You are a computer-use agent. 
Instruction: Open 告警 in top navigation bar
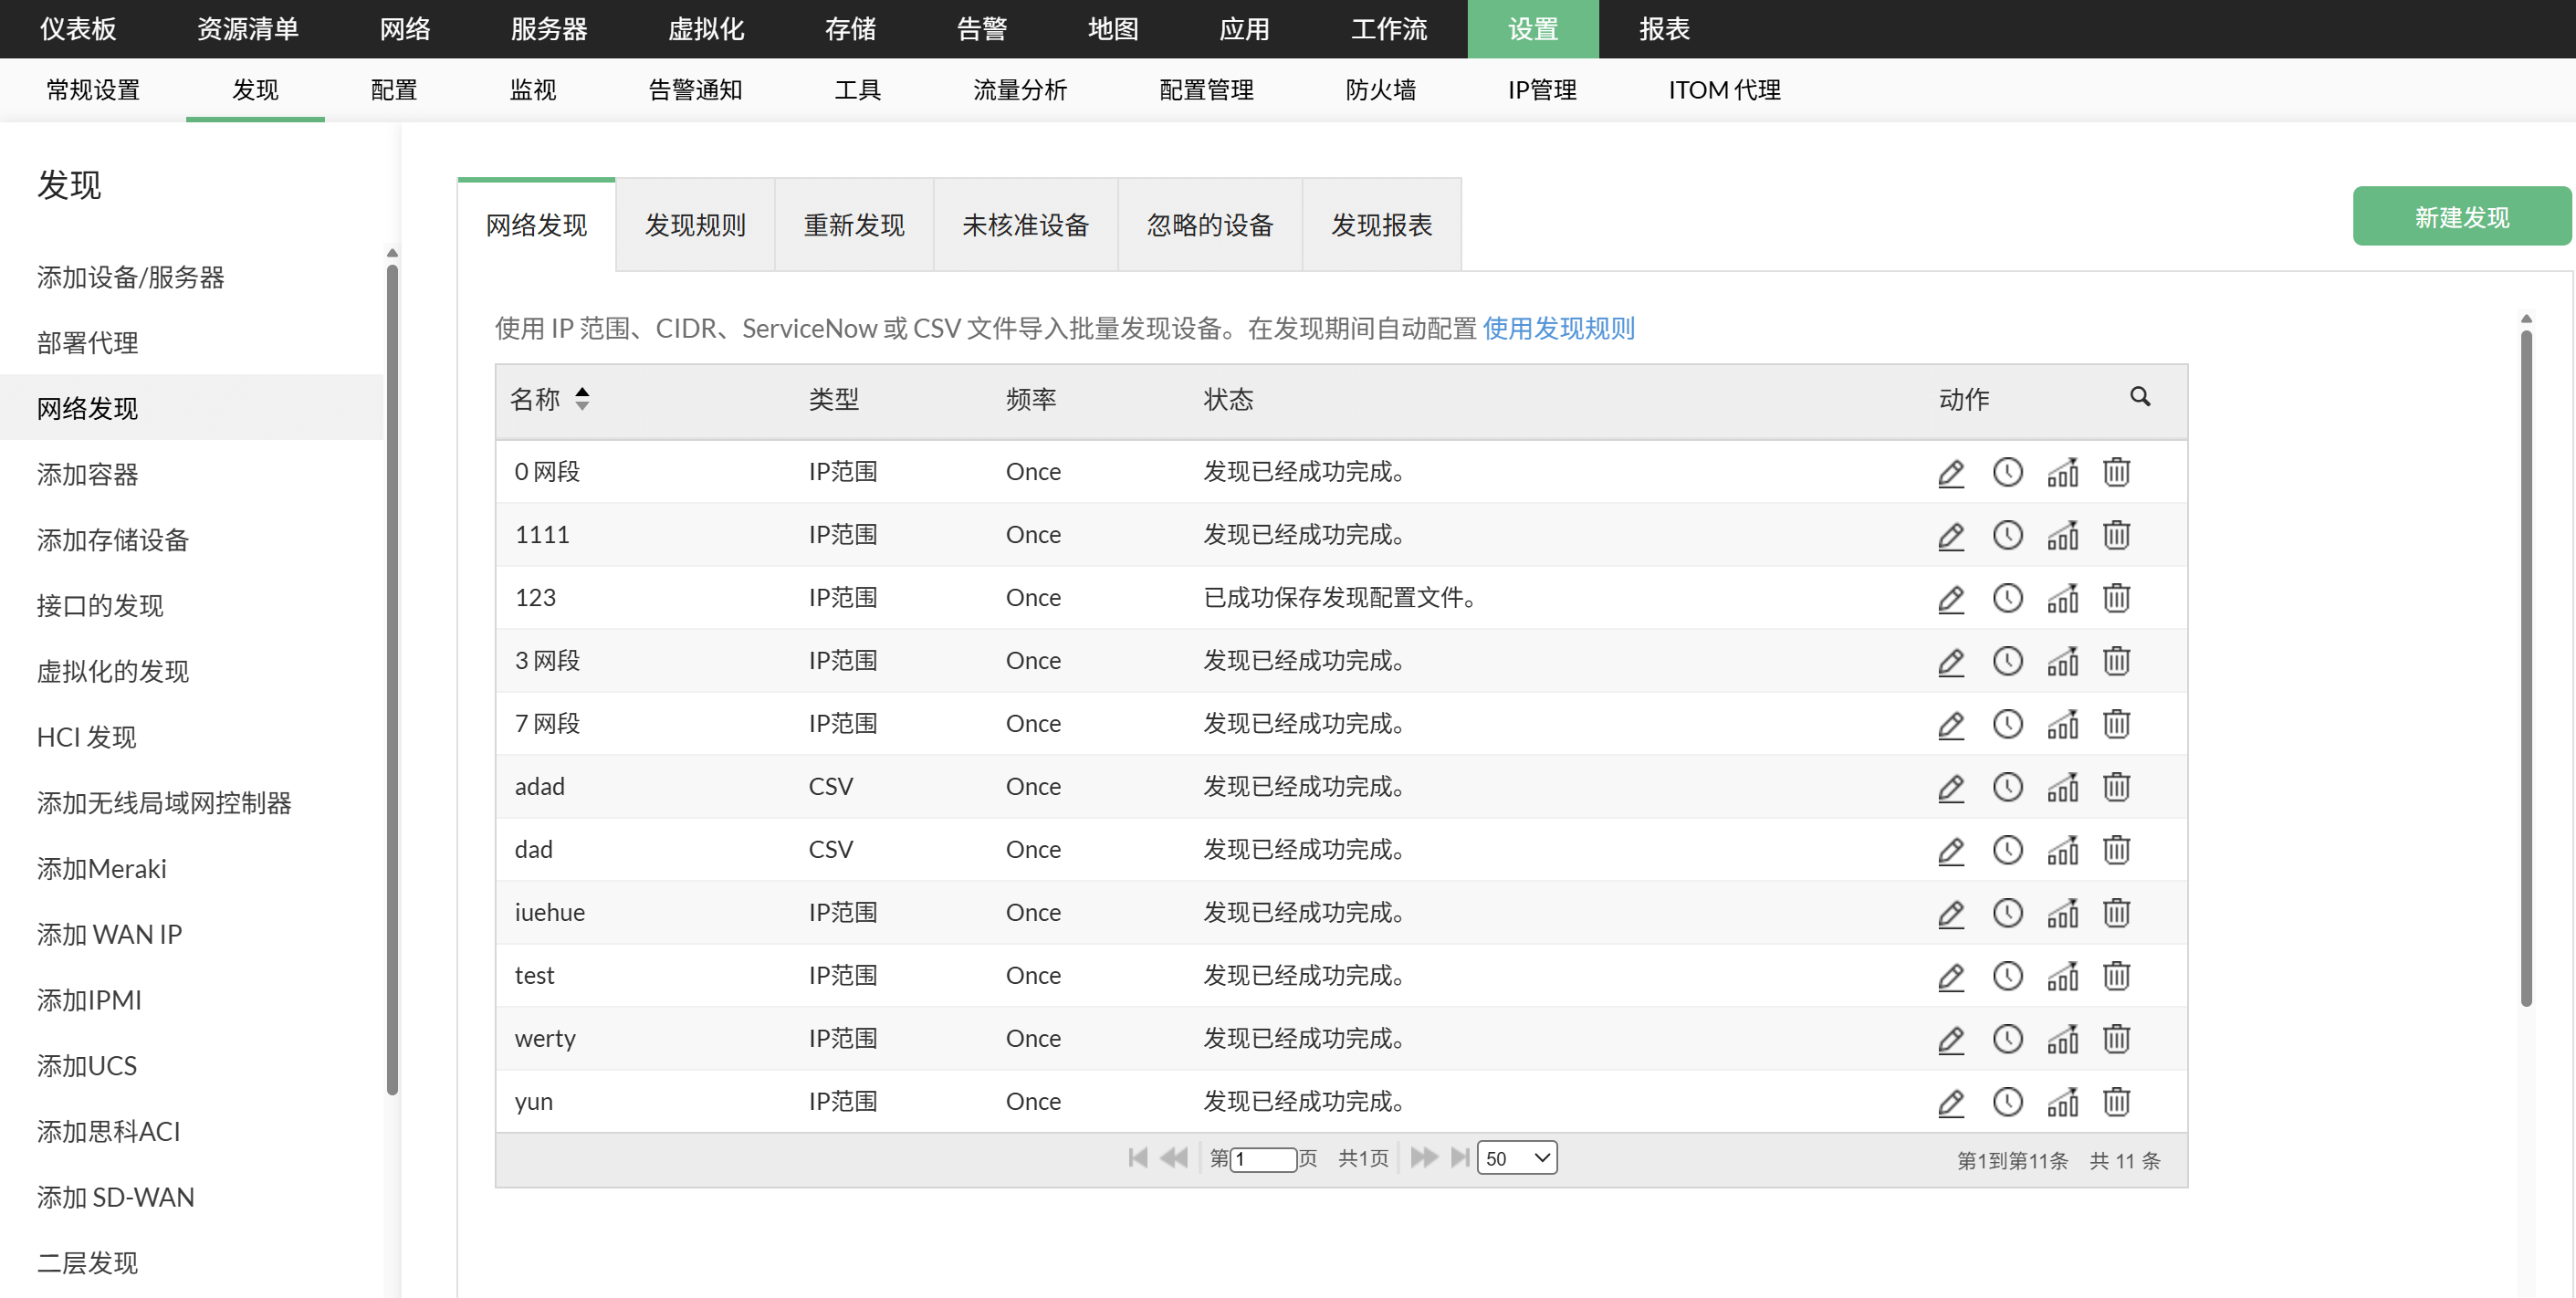(x=981, y=29)
